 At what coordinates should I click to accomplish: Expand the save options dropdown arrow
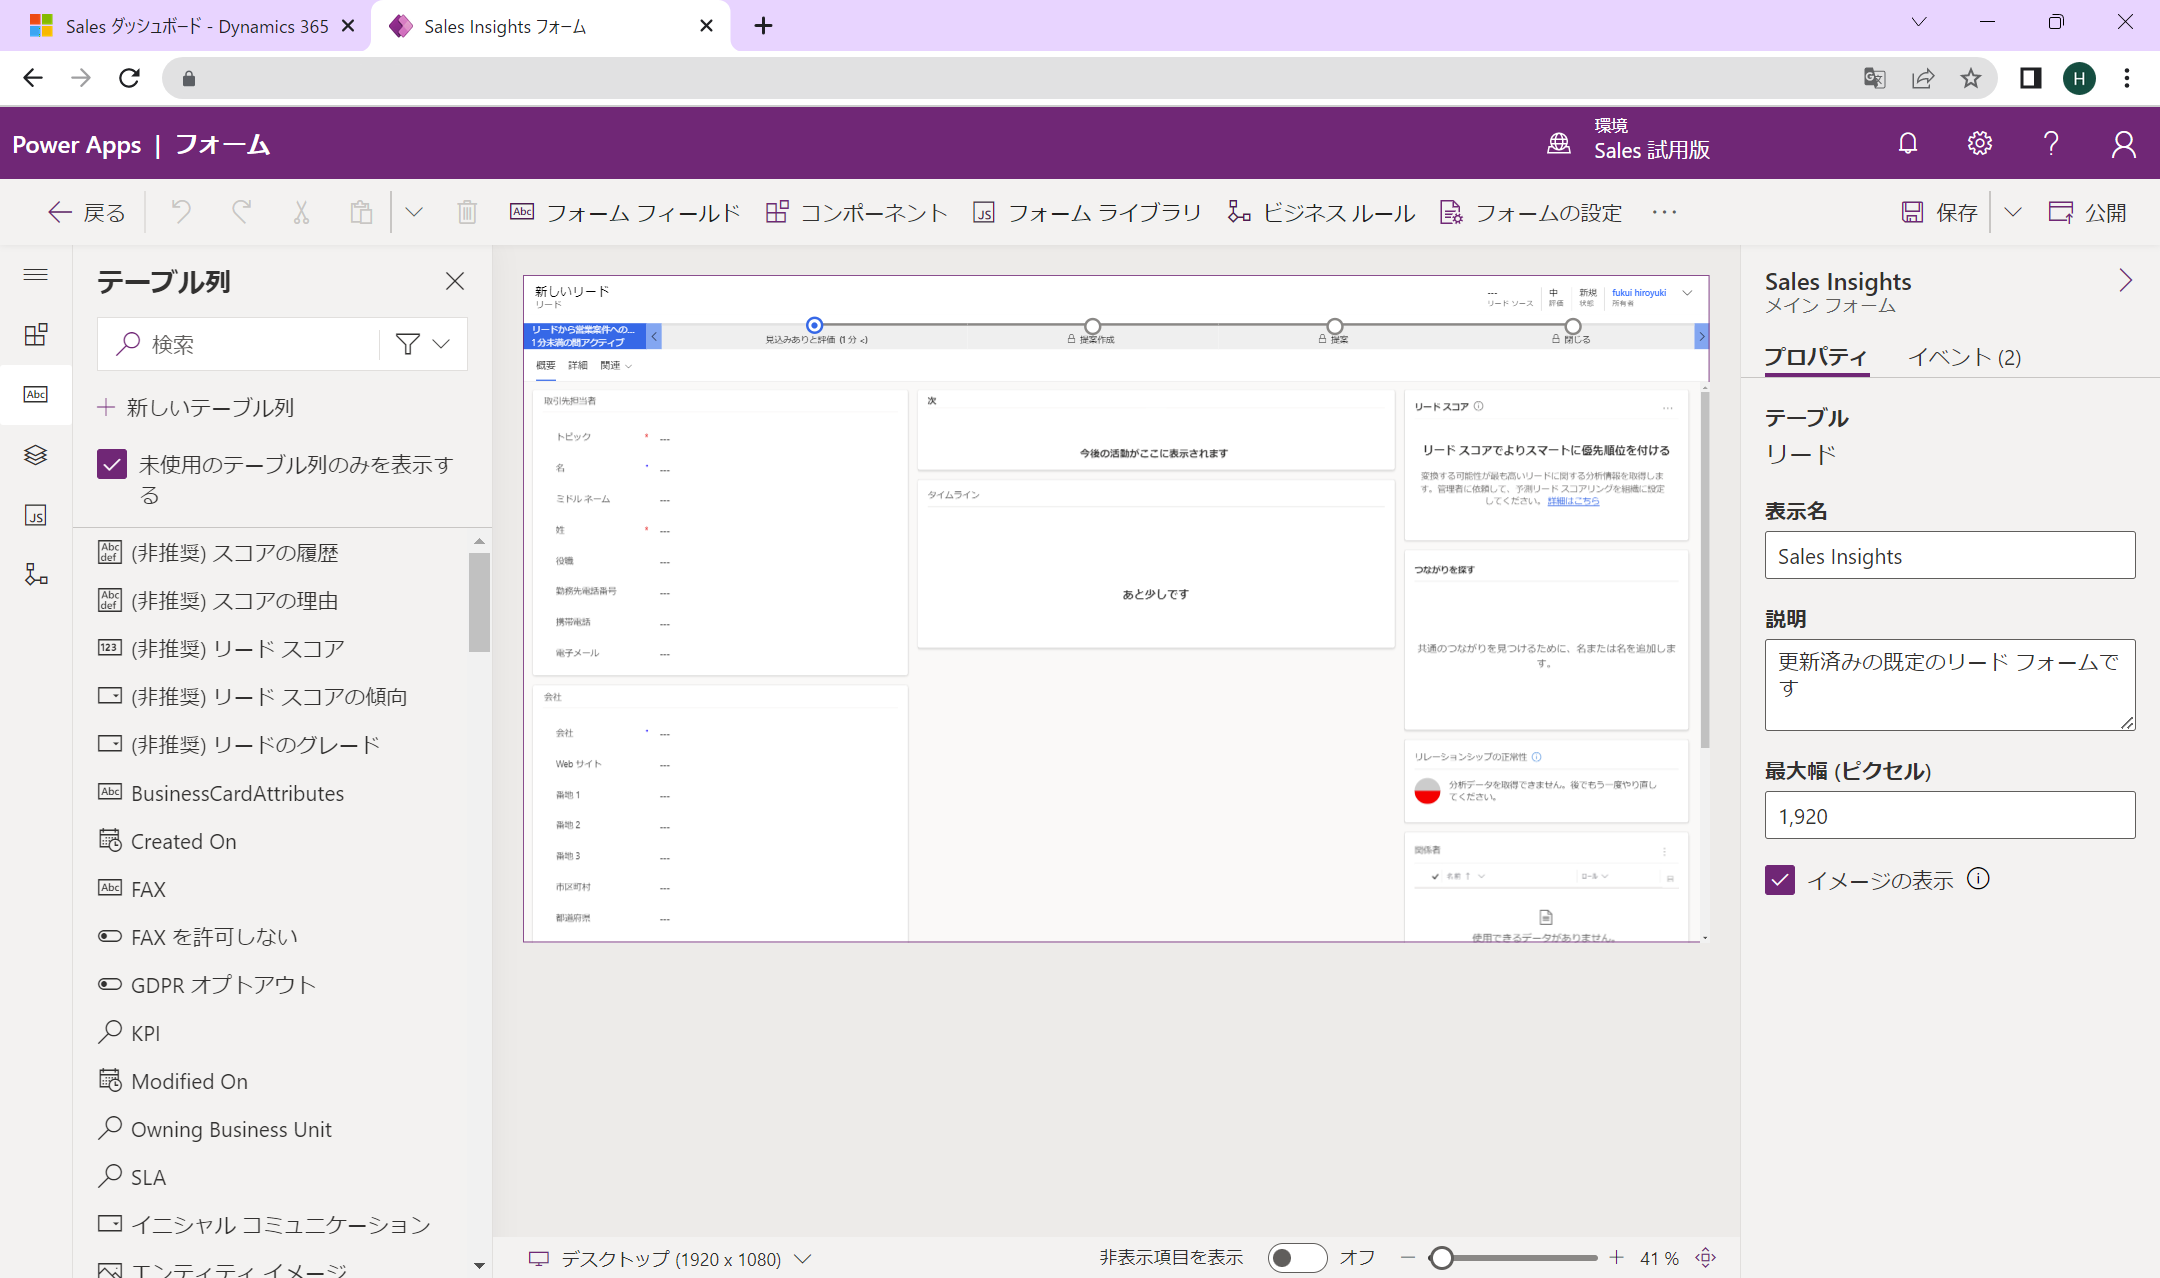point(2013,212)
